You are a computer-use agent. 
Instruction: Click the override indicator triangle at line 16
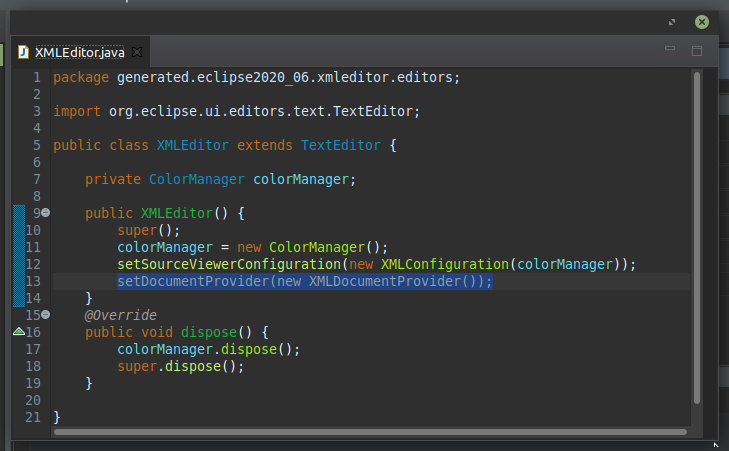pos(19,332)
